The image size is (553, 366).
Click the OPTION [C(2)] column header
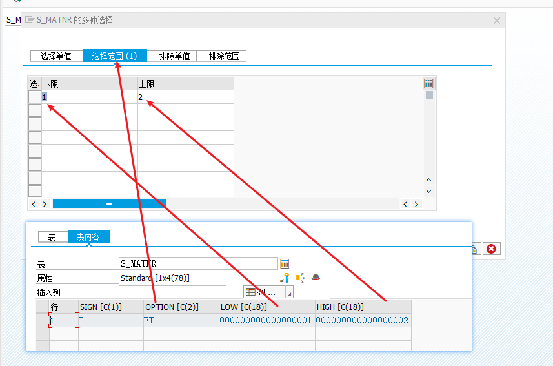181,307
